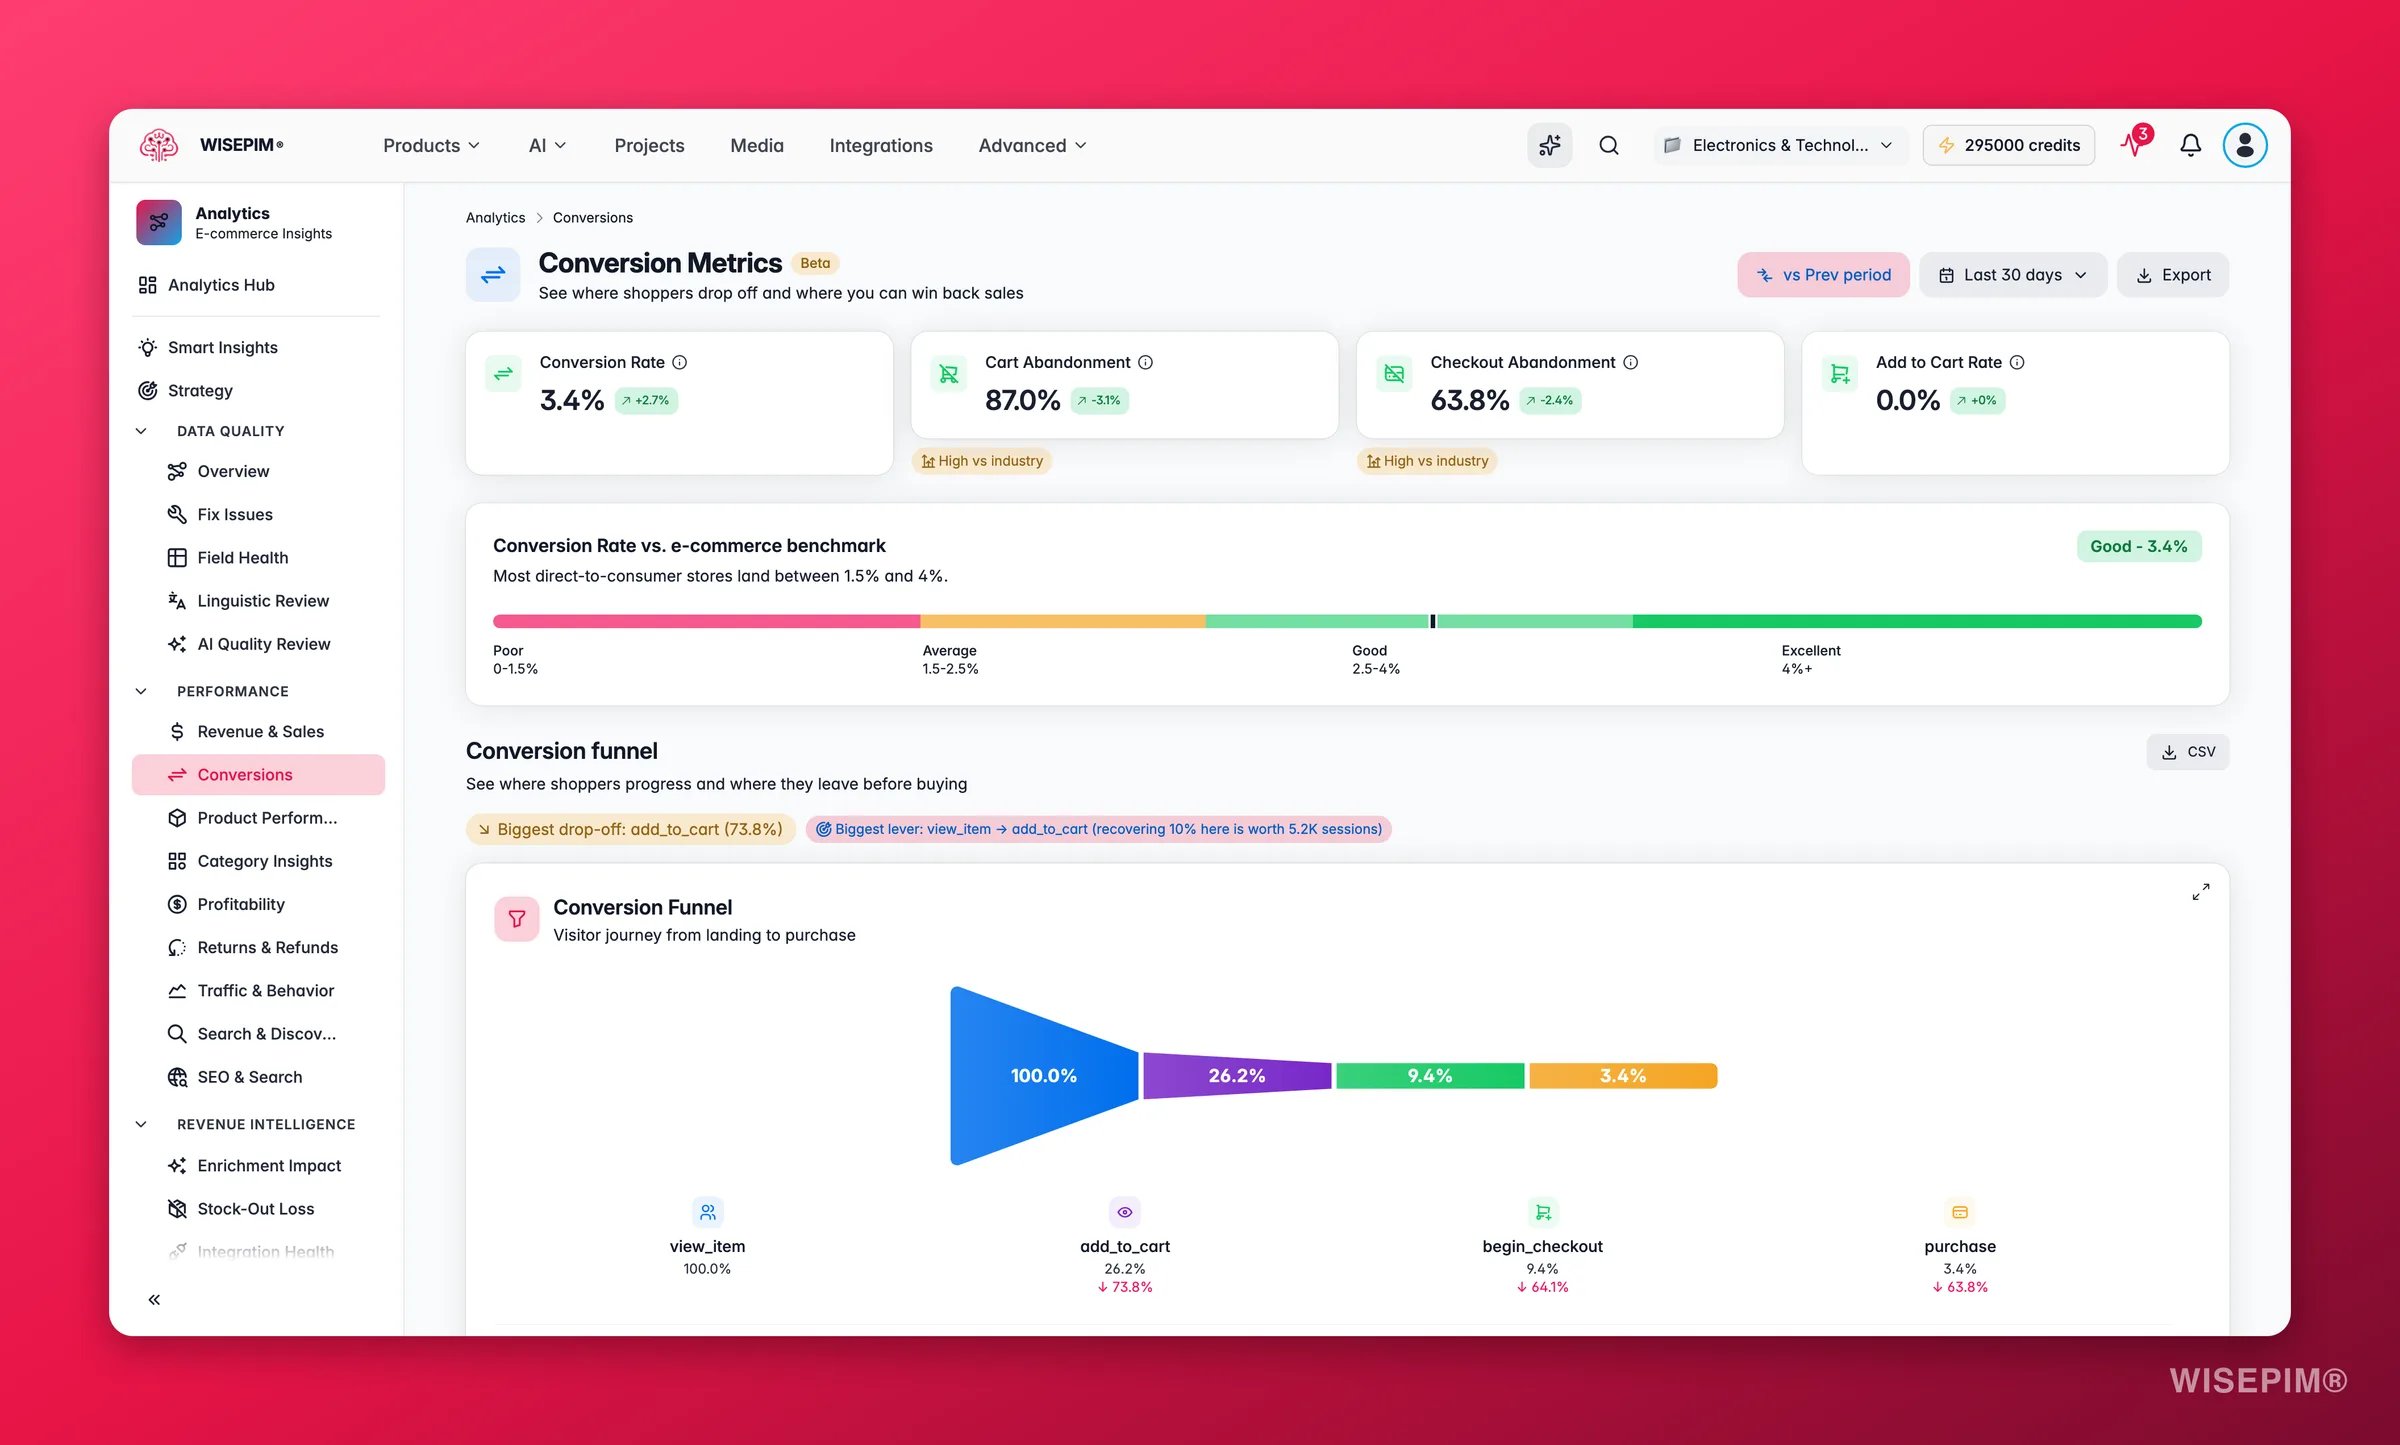Select Linguistic Review in sidebar
Screen dimensions: 2400x1445
coord(258,600)
